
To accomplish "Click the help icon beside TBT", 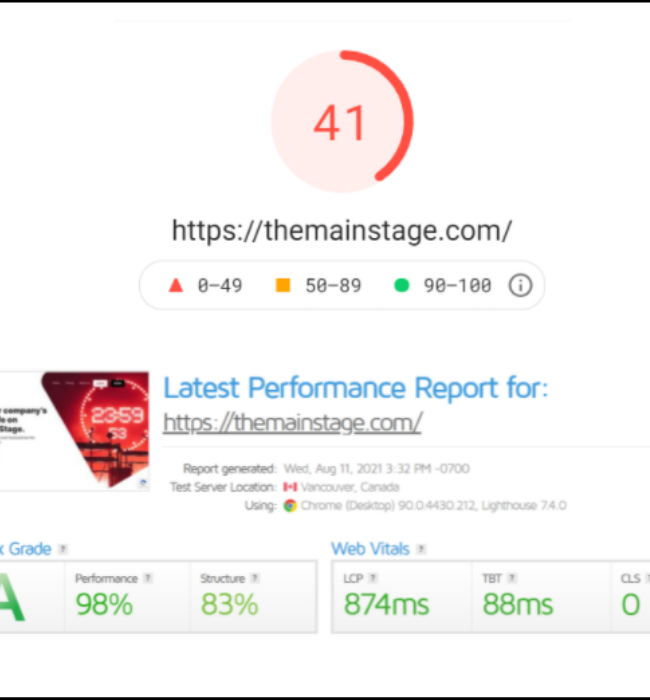I will tap(512, 578).
